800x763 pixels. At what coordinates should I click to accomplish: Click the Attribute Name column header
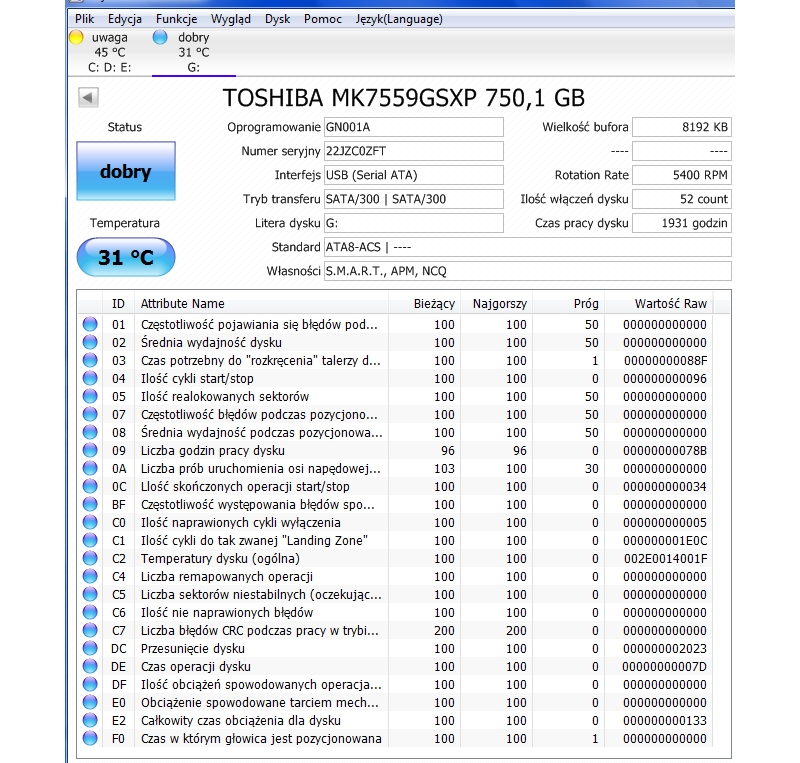(261, 304)
